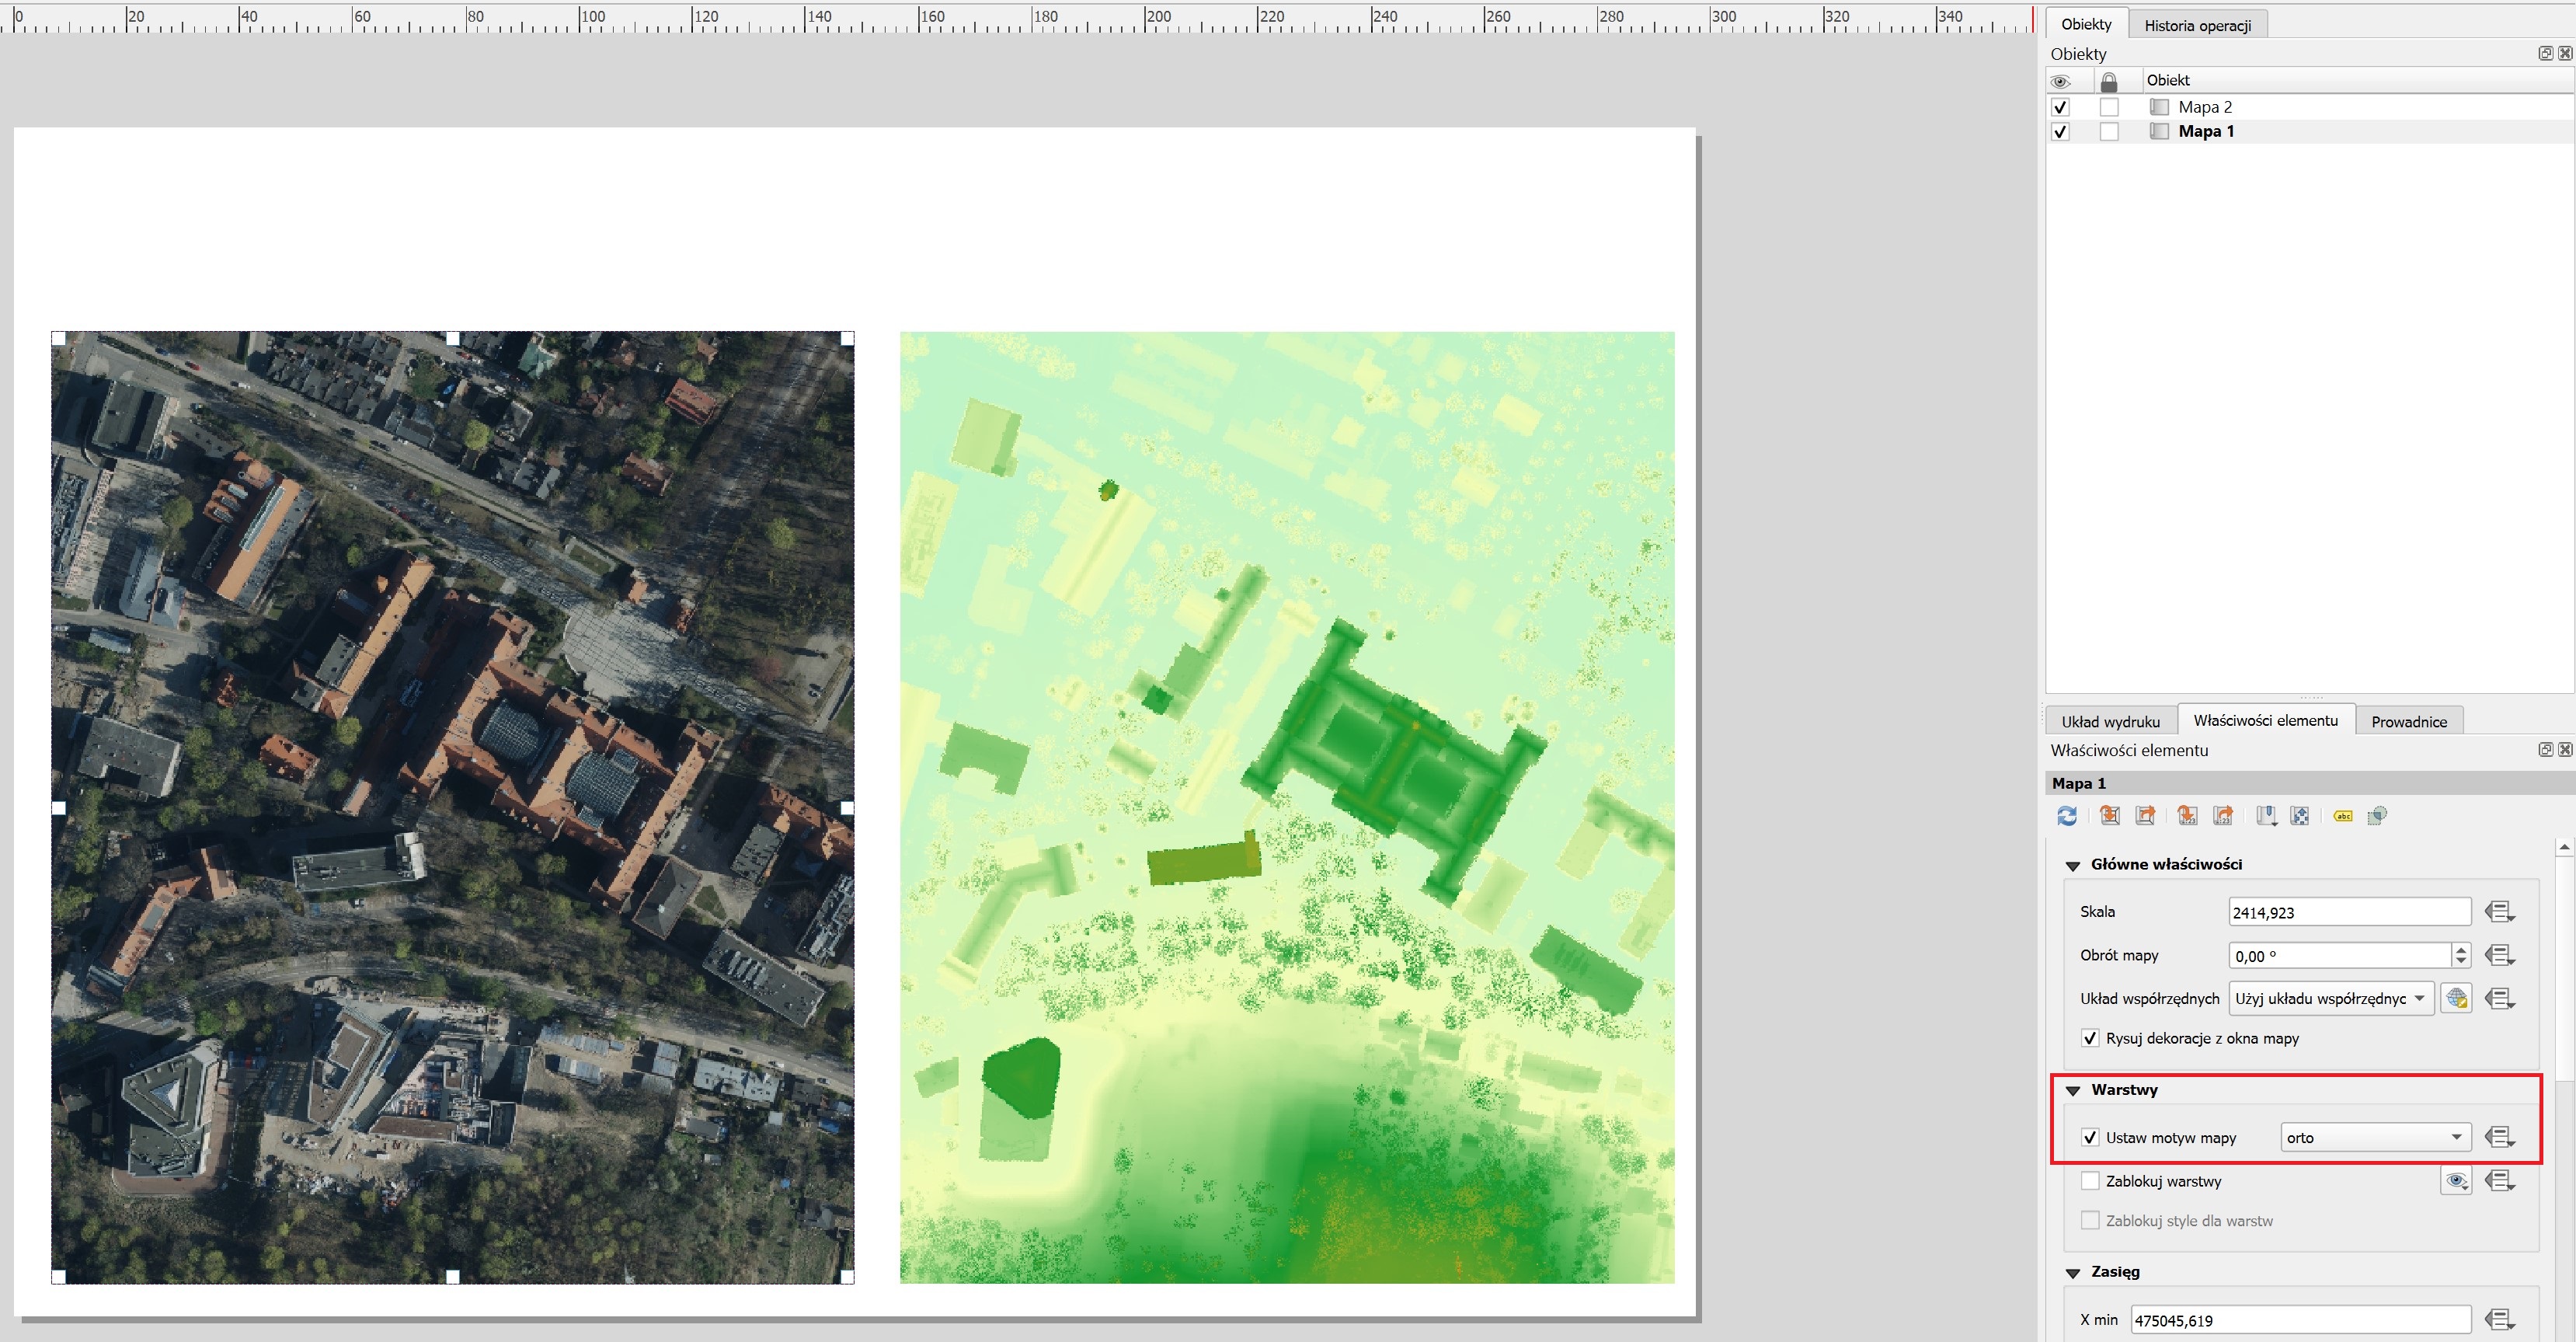
Task: Click data-defined override for Układ współrzędnych
Action: [x=2500, y=998]
